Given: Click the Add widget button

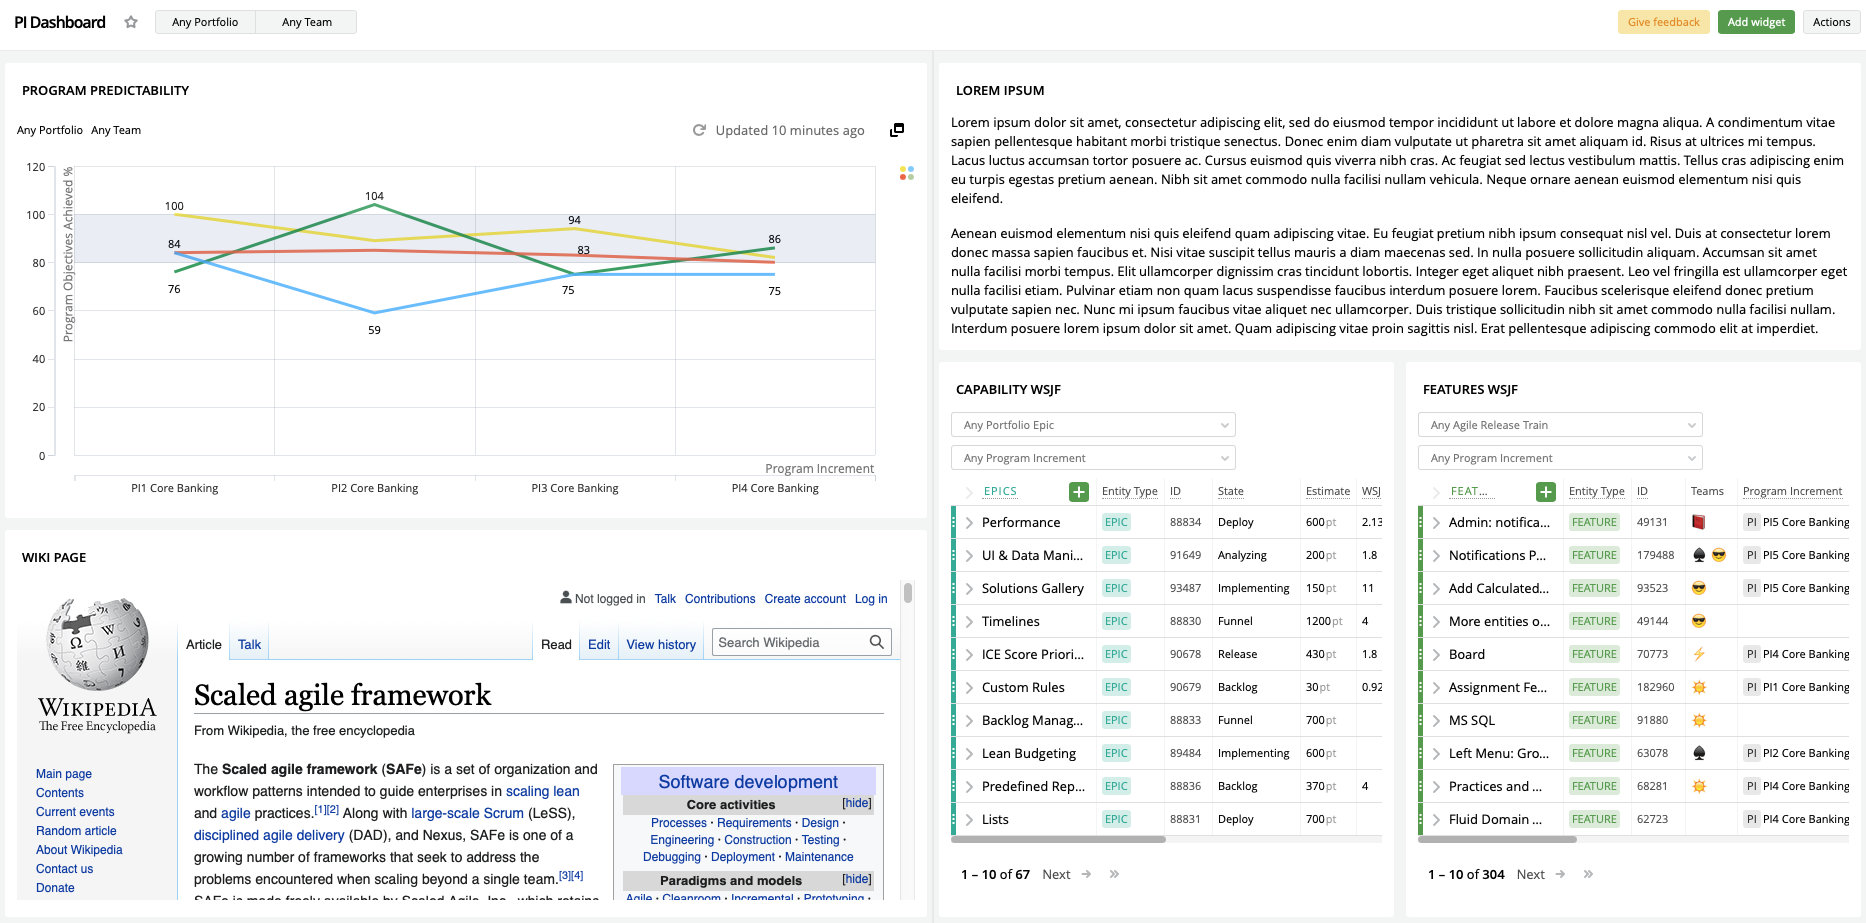Looking at the screenshot, I should 1756,21.
